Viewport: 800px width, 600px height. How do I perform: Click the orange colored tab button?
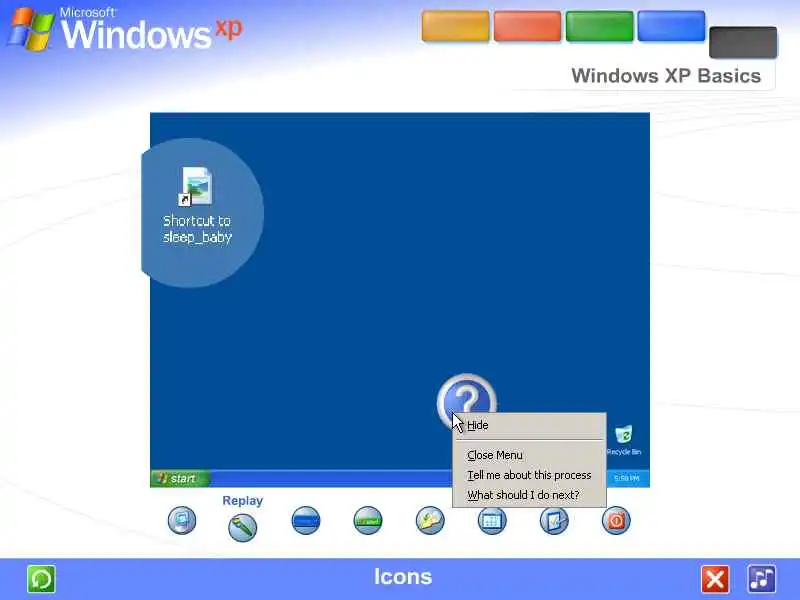coord(455,26)
